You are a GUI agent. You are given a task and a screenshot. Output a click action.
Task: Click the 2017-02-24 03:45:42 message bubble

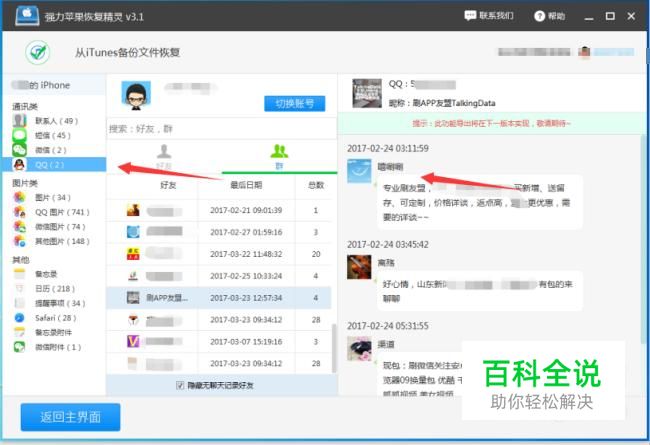point(479,291)
